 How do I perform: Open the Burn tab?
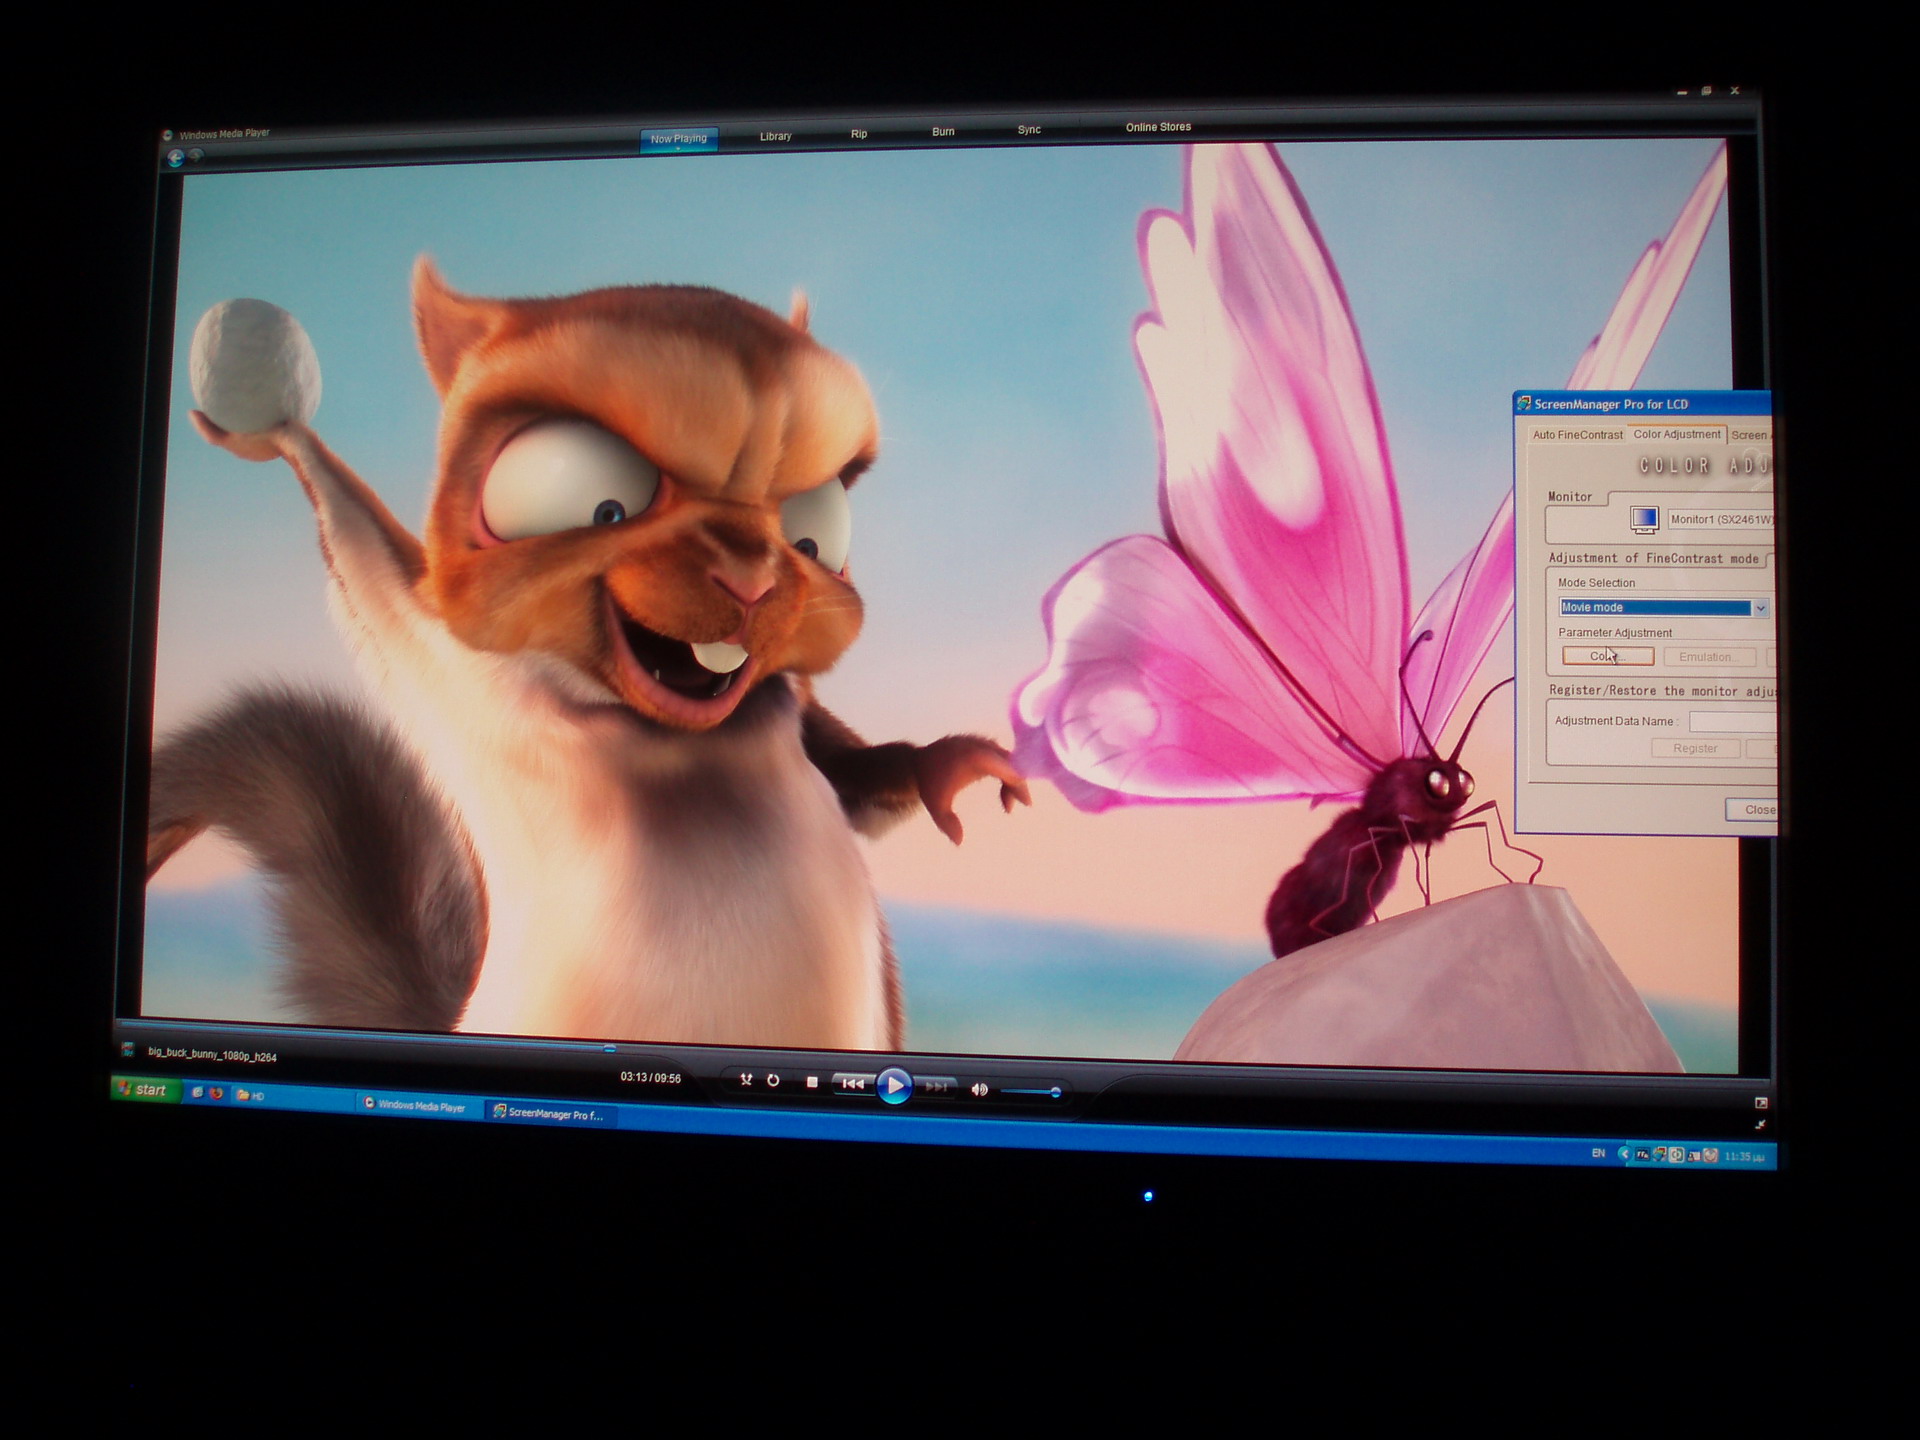[943, 132]
